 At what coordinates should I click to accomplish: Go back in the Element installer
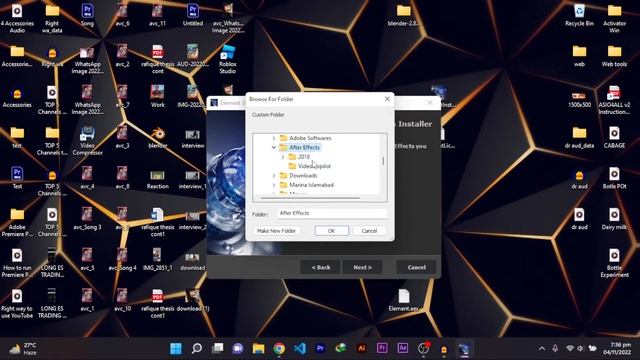pyautogui.click(x=320, y=267)
